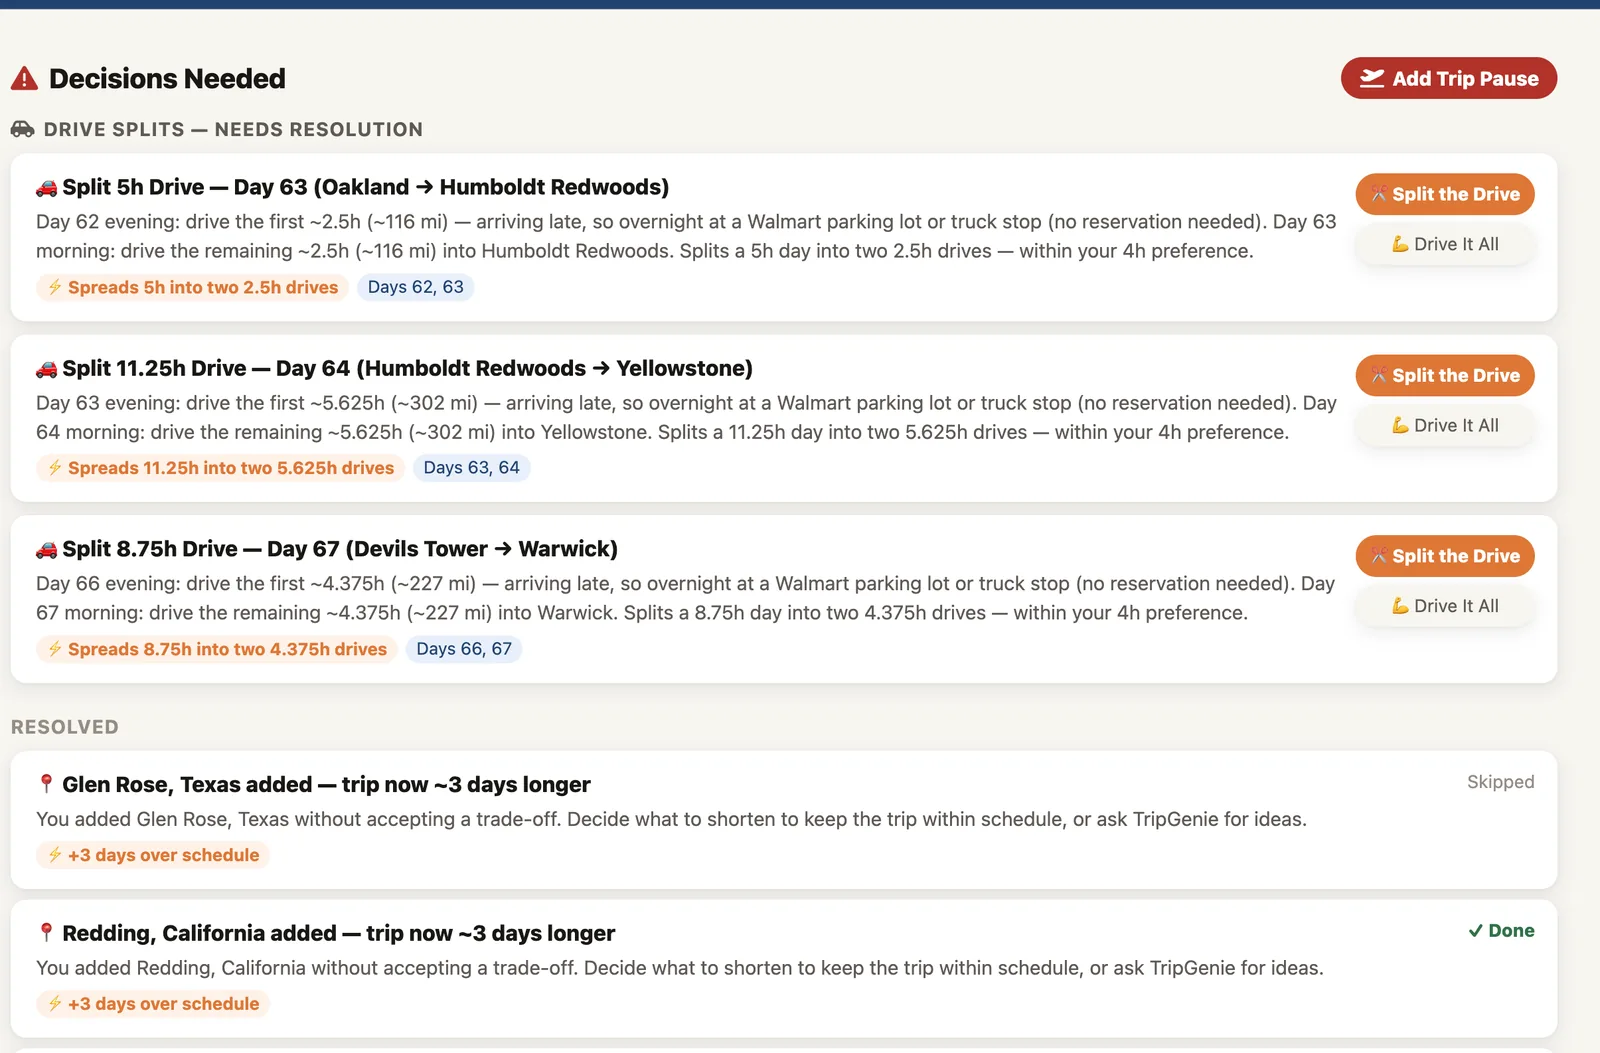Open the Split 5h Drive — Day 63 title

[365, 187]
